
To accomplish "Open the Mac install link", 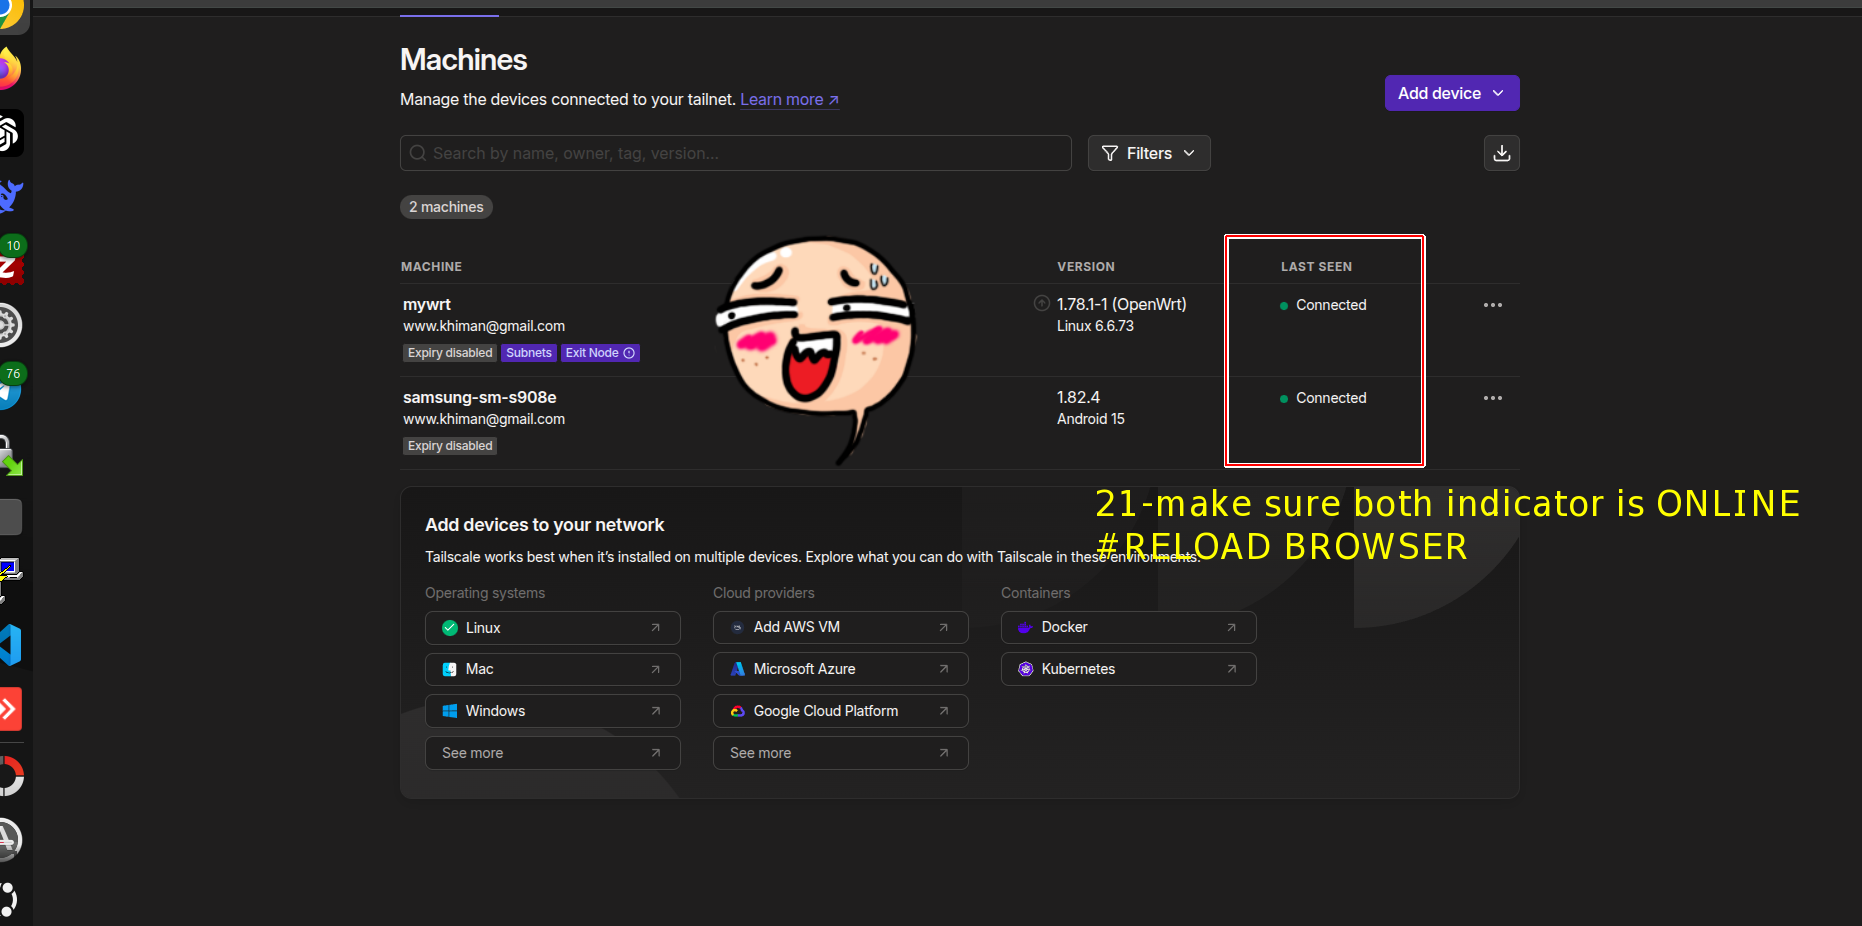I will [553, 669].
